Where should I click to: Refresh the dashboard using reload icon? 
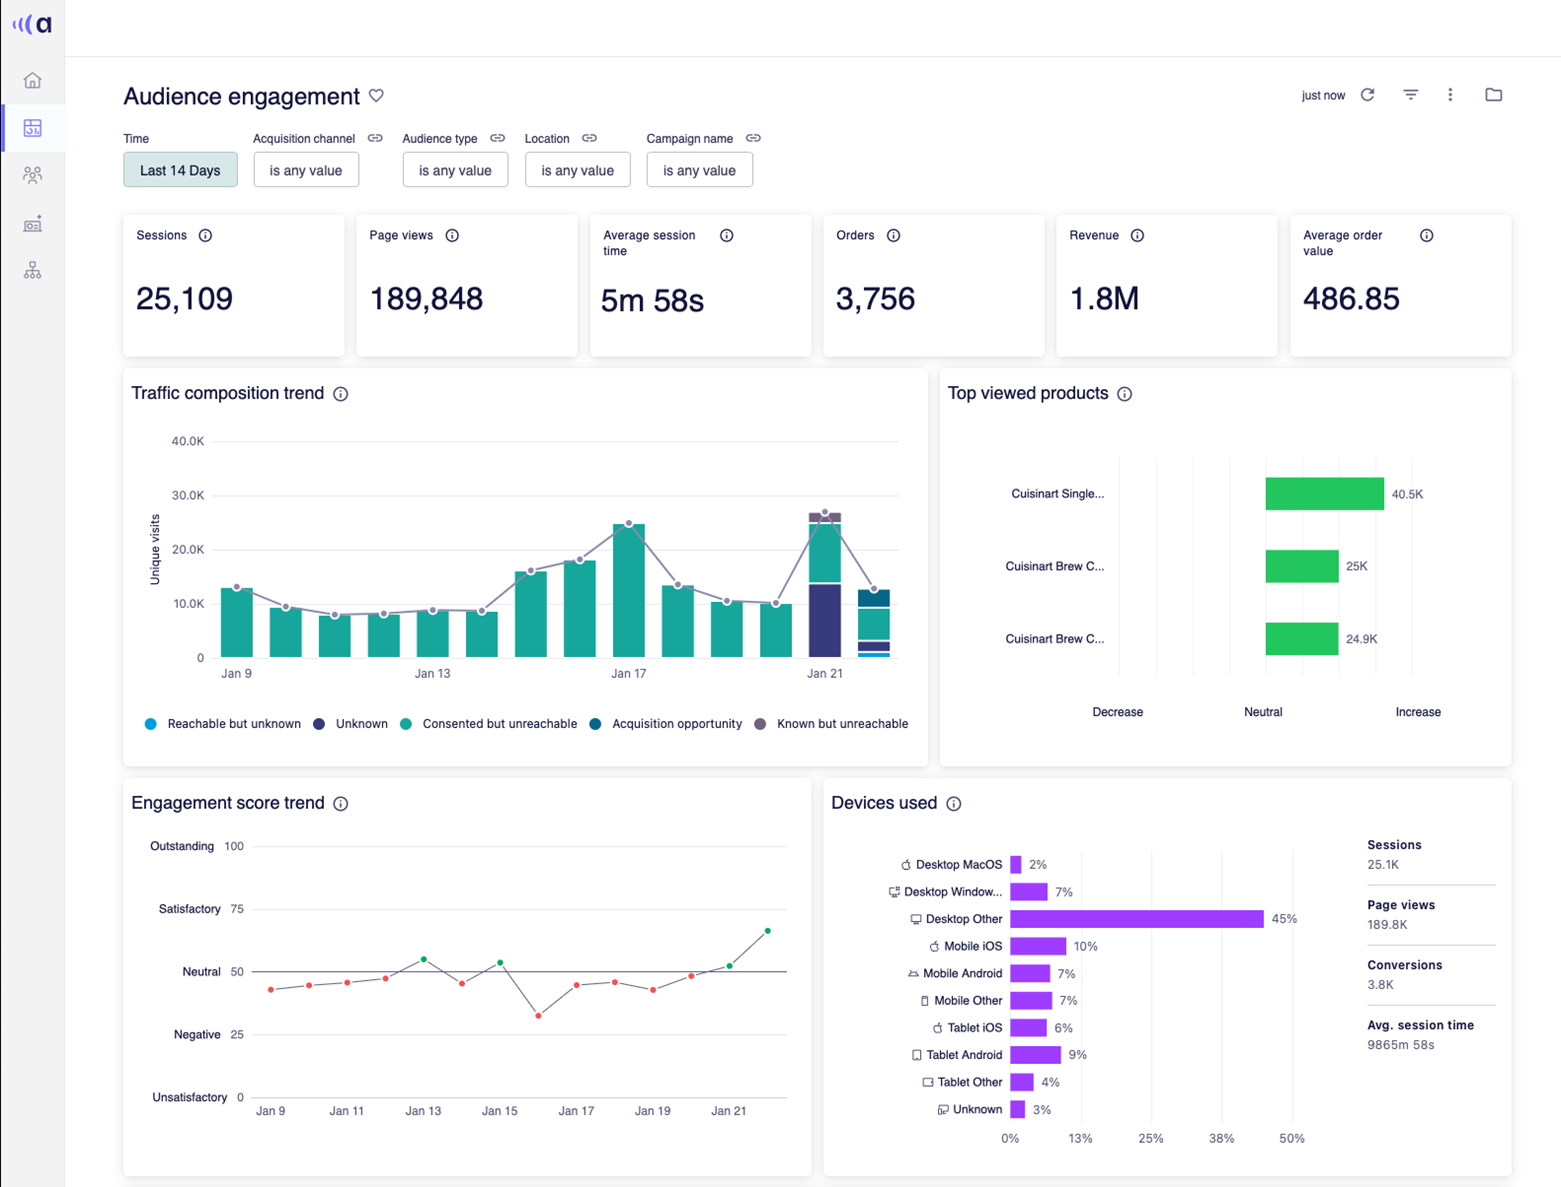(x=1368, y=95)
